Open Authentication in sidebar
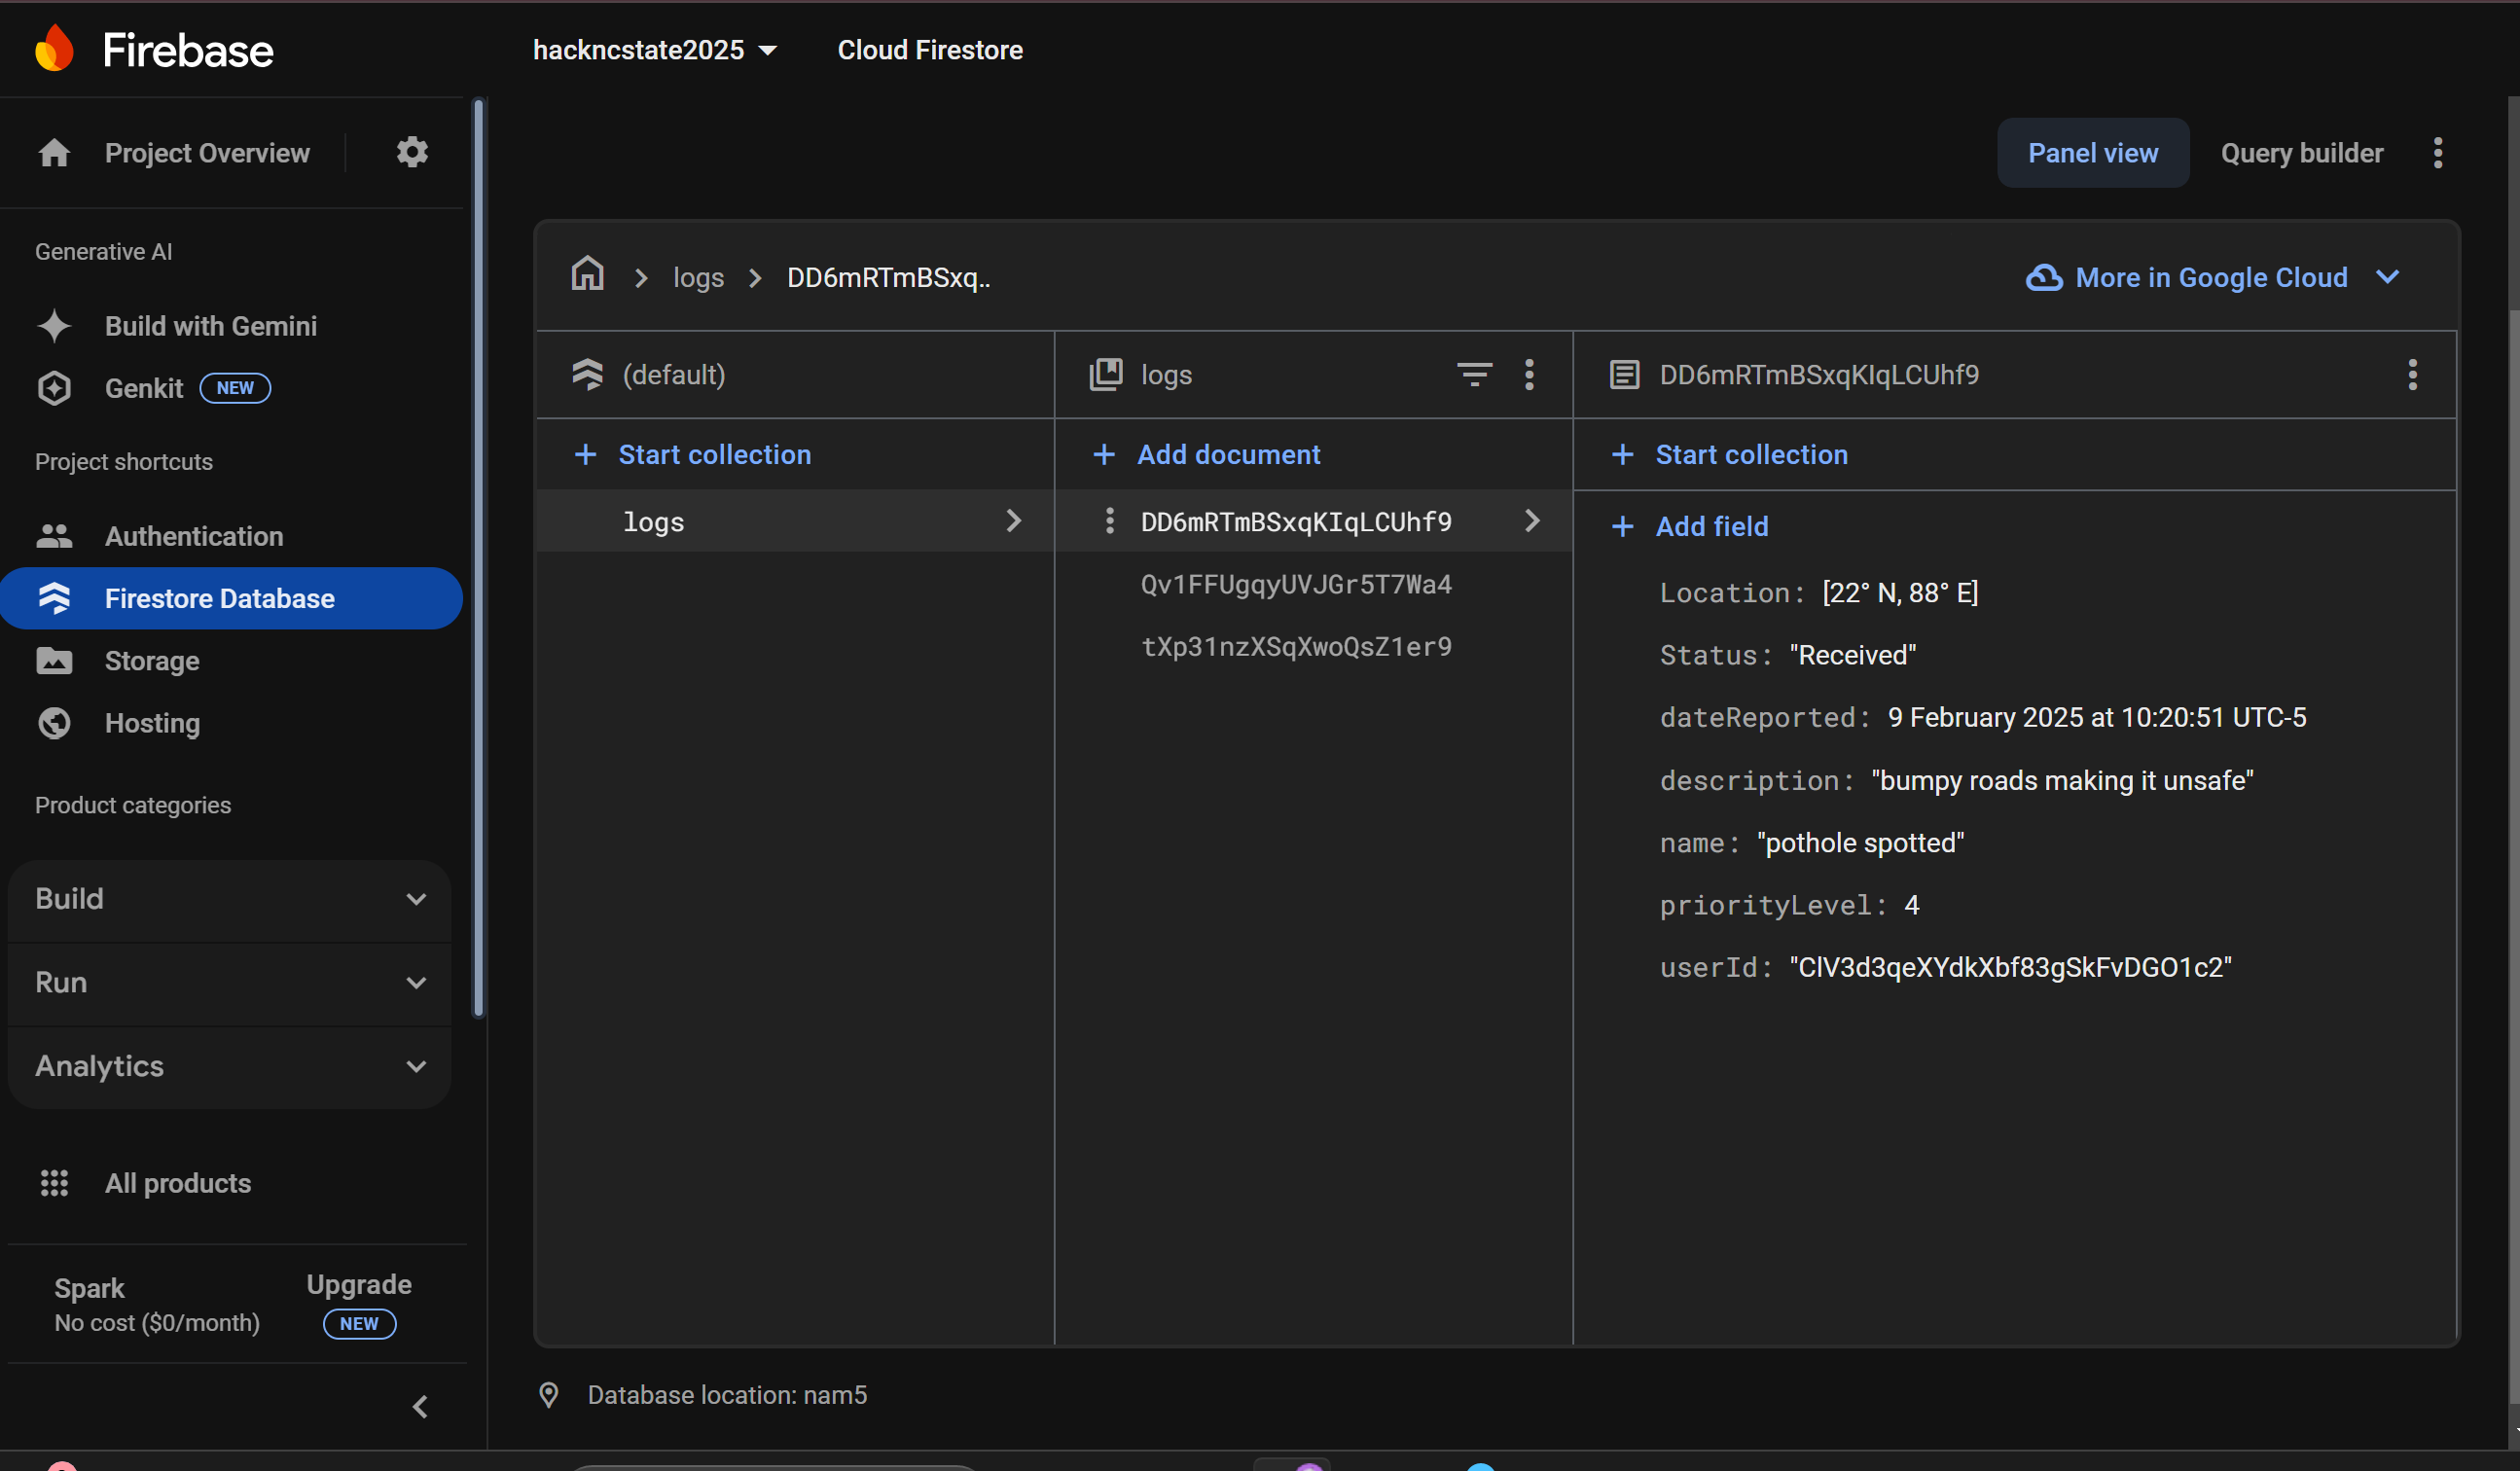 coord(194,536)
